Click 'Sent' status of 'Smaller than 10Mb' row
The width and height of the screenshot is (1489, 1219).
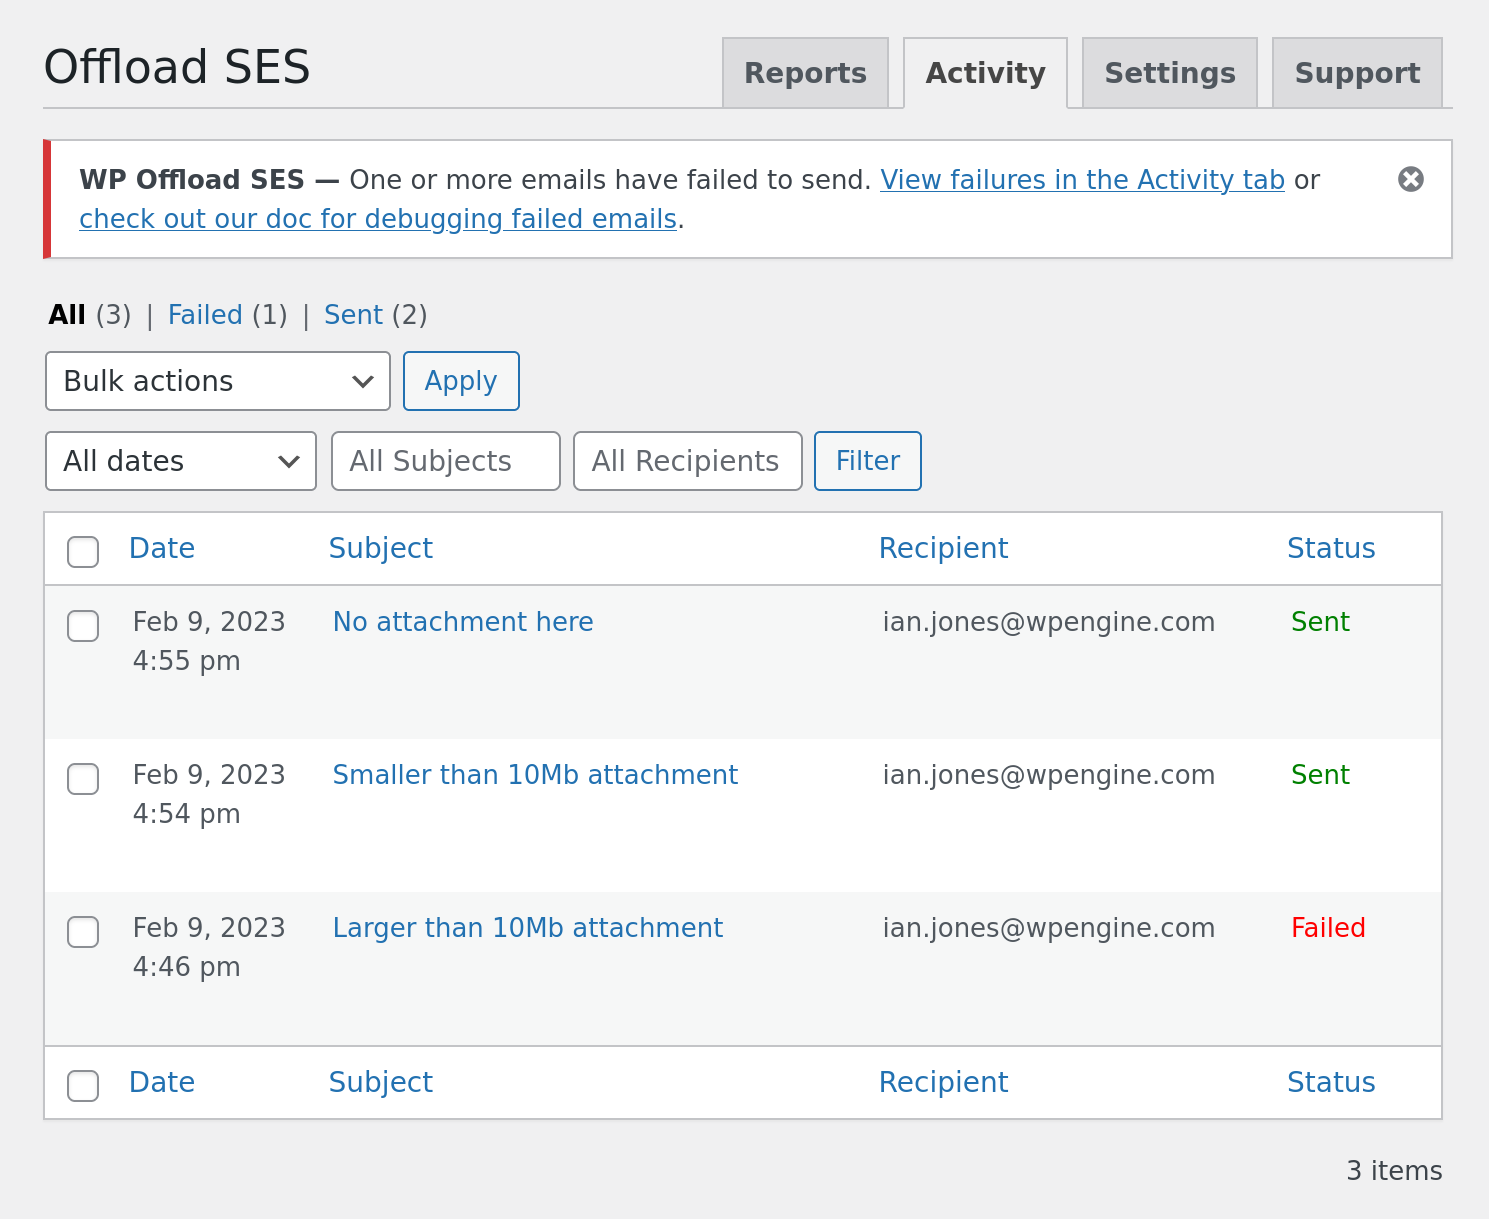click(1320, 775)
